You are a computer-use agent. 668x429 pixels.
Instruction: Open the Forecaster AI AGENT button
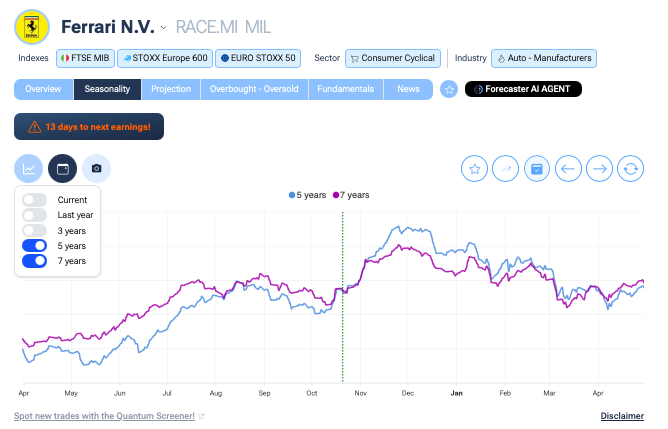[523, 89]
